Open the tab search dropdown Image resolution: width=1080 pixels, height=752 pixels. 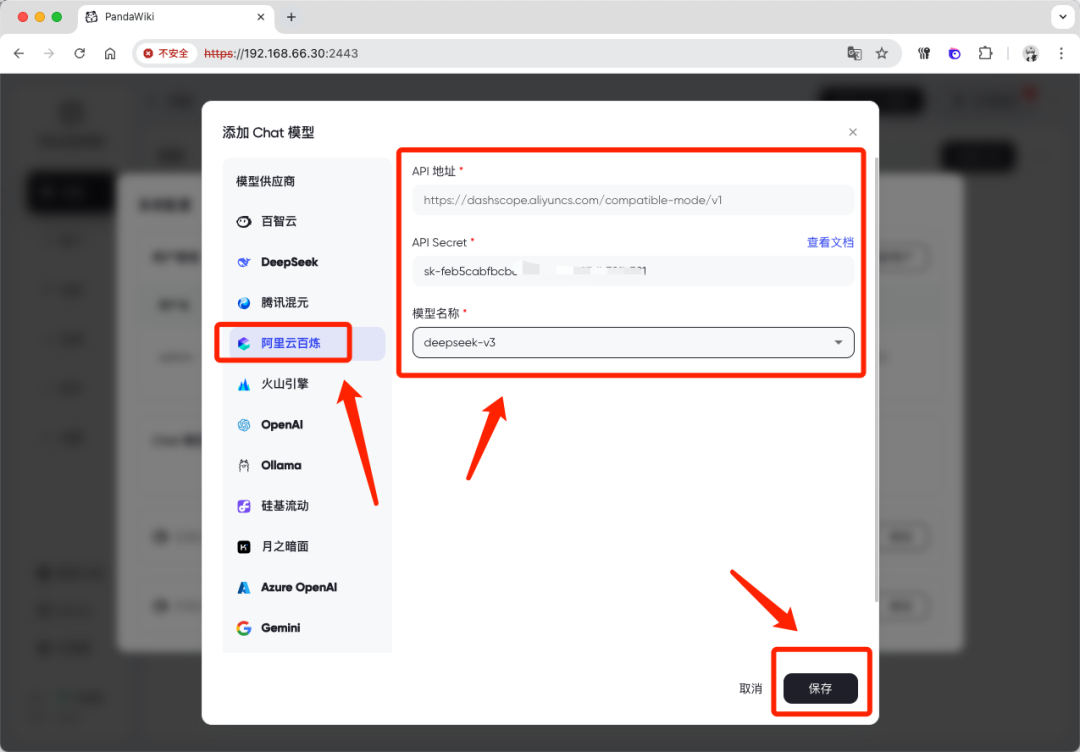point(1063,17)
